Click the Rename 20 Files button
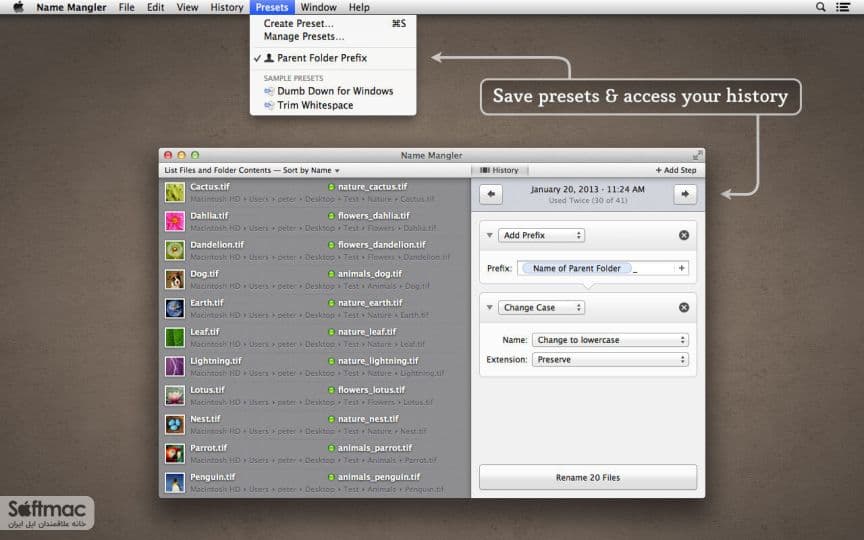Screen dimensions: 864x540 click(588, 477)
